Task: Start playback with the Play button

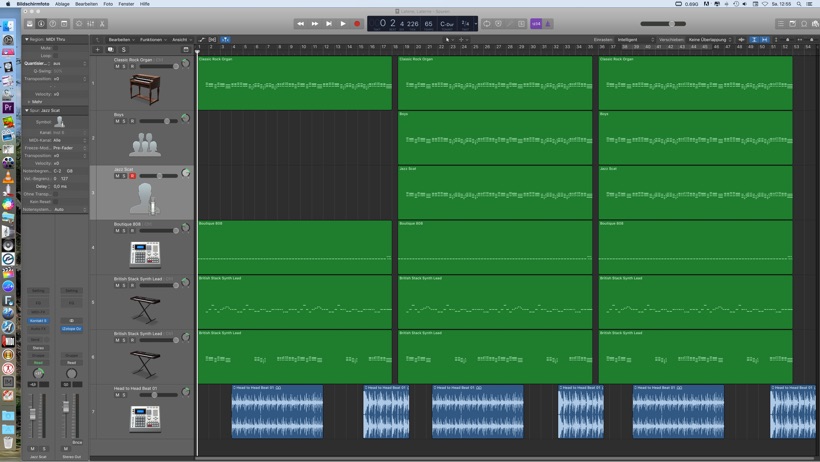Action: tap(343, 24)
